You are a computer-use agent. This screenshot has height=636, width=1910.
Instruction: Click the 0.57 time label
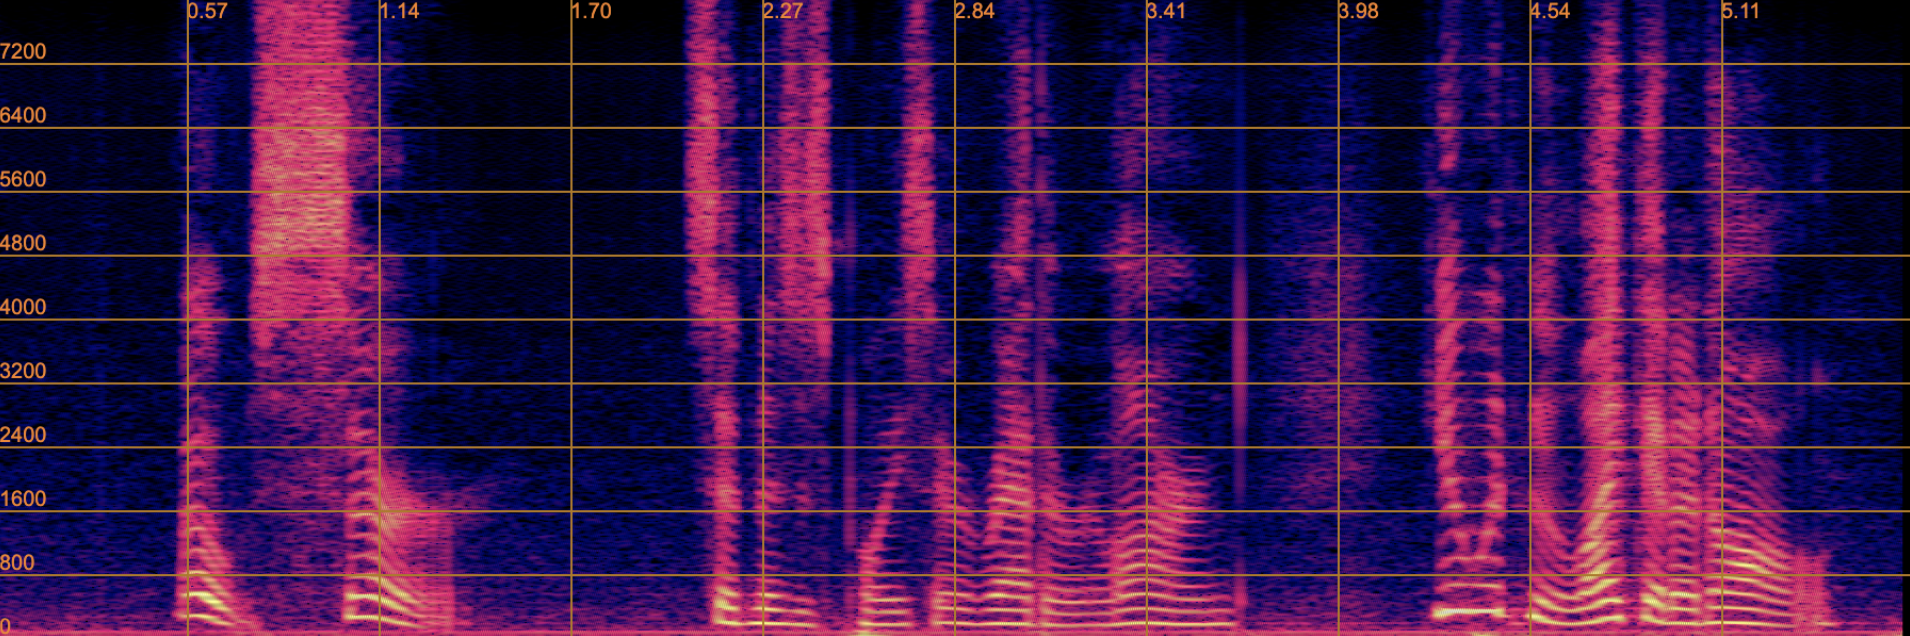[x=208, y=11]
